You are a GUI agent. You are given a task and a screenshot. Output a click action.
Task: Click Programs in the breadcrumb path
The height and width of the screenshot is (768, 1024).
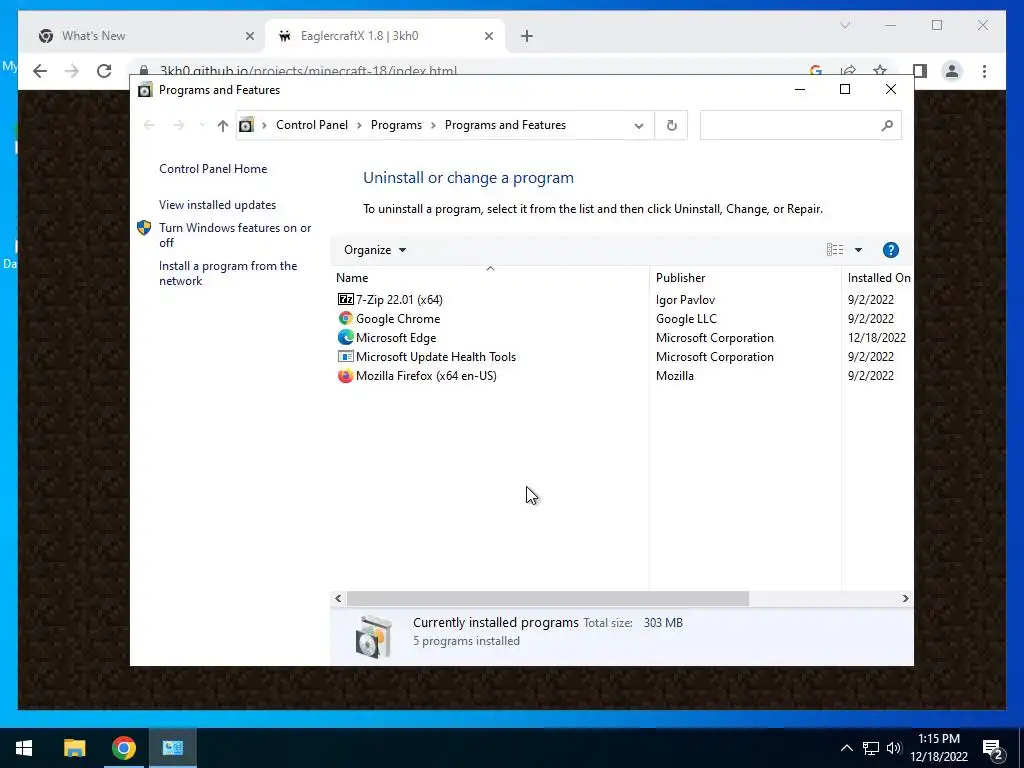point(396,125)
